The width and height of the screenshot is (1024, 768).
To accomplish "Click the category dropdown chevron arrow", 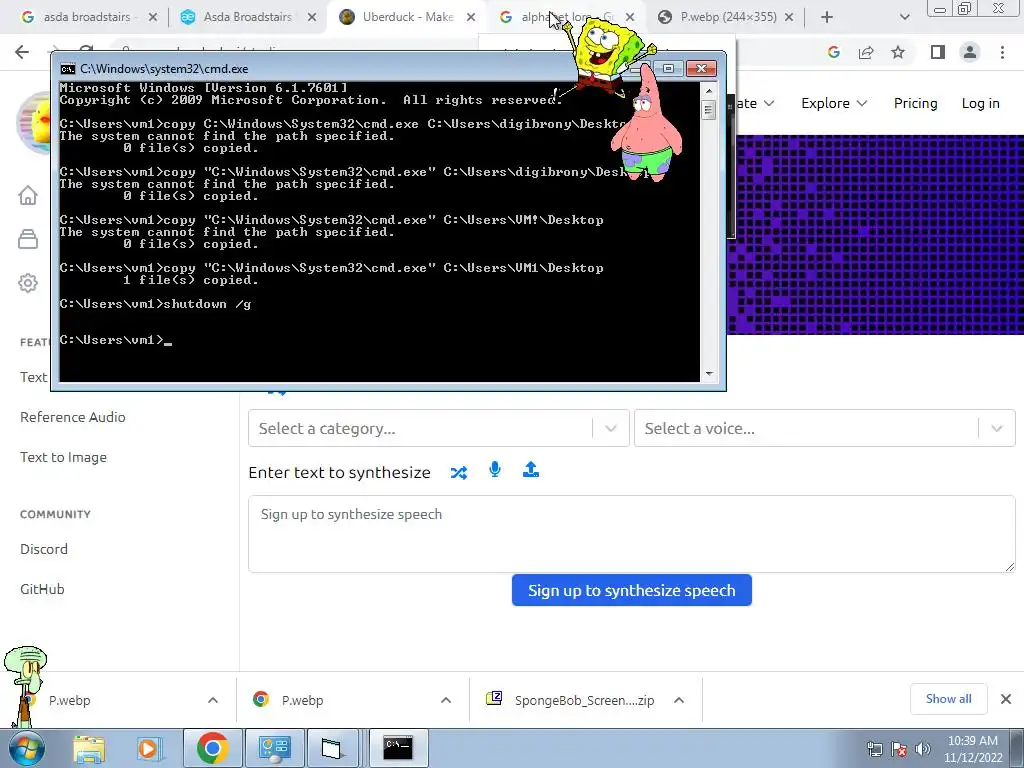I will [611, 428].
